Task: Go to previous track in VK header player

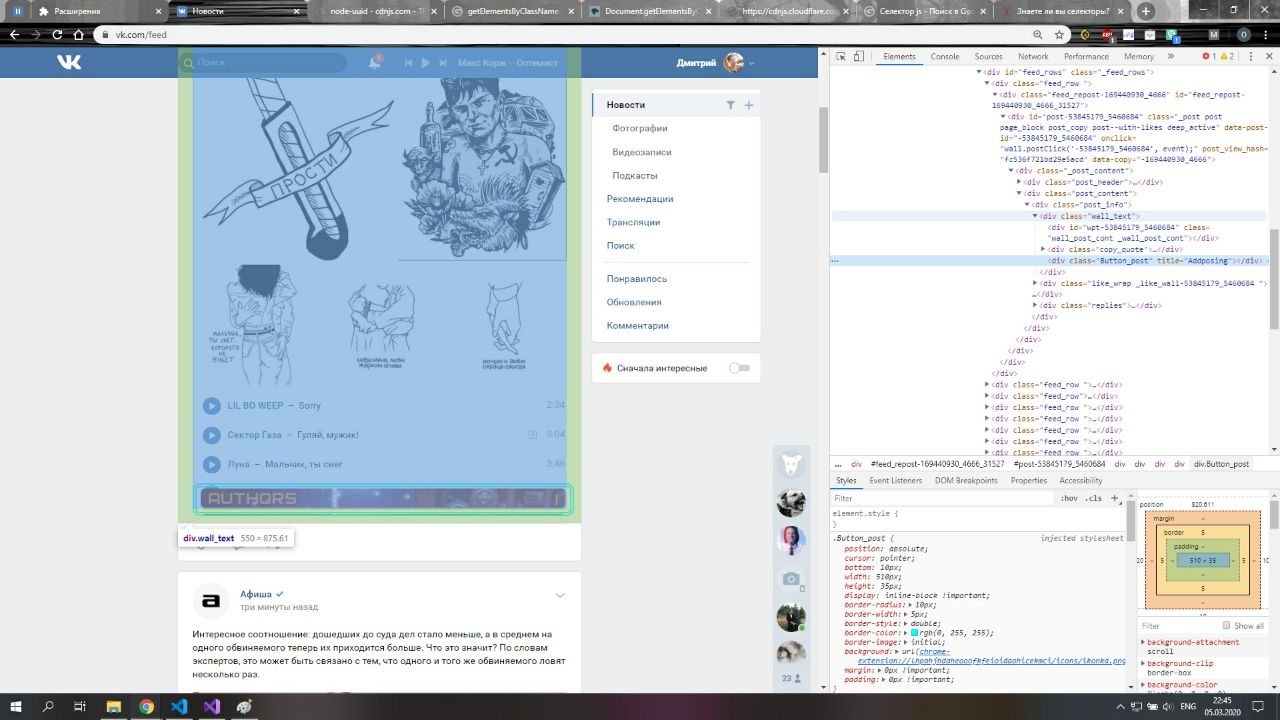Action: coord(408,63)
